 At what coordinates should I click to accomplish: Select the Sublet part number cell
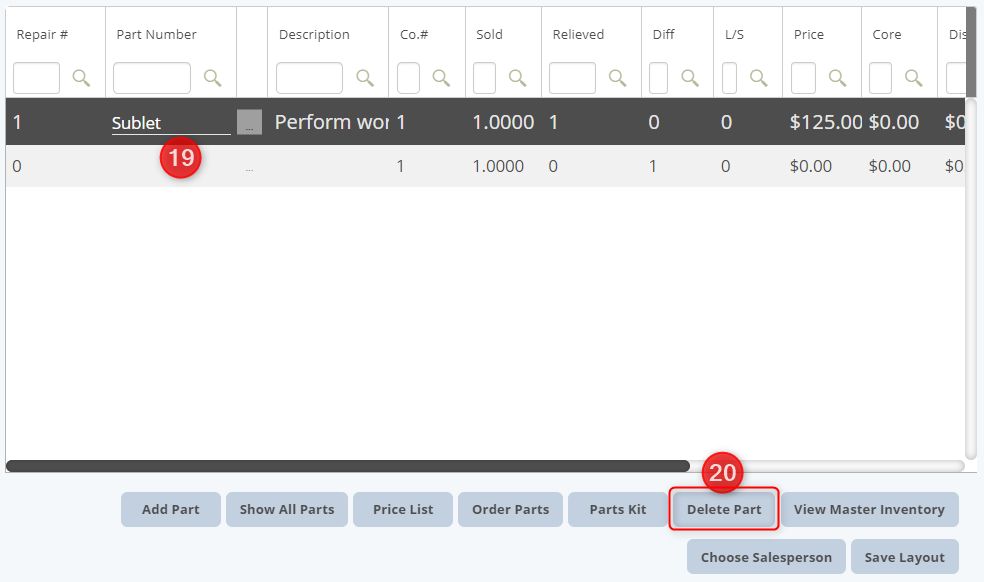(x=171, y=122)
